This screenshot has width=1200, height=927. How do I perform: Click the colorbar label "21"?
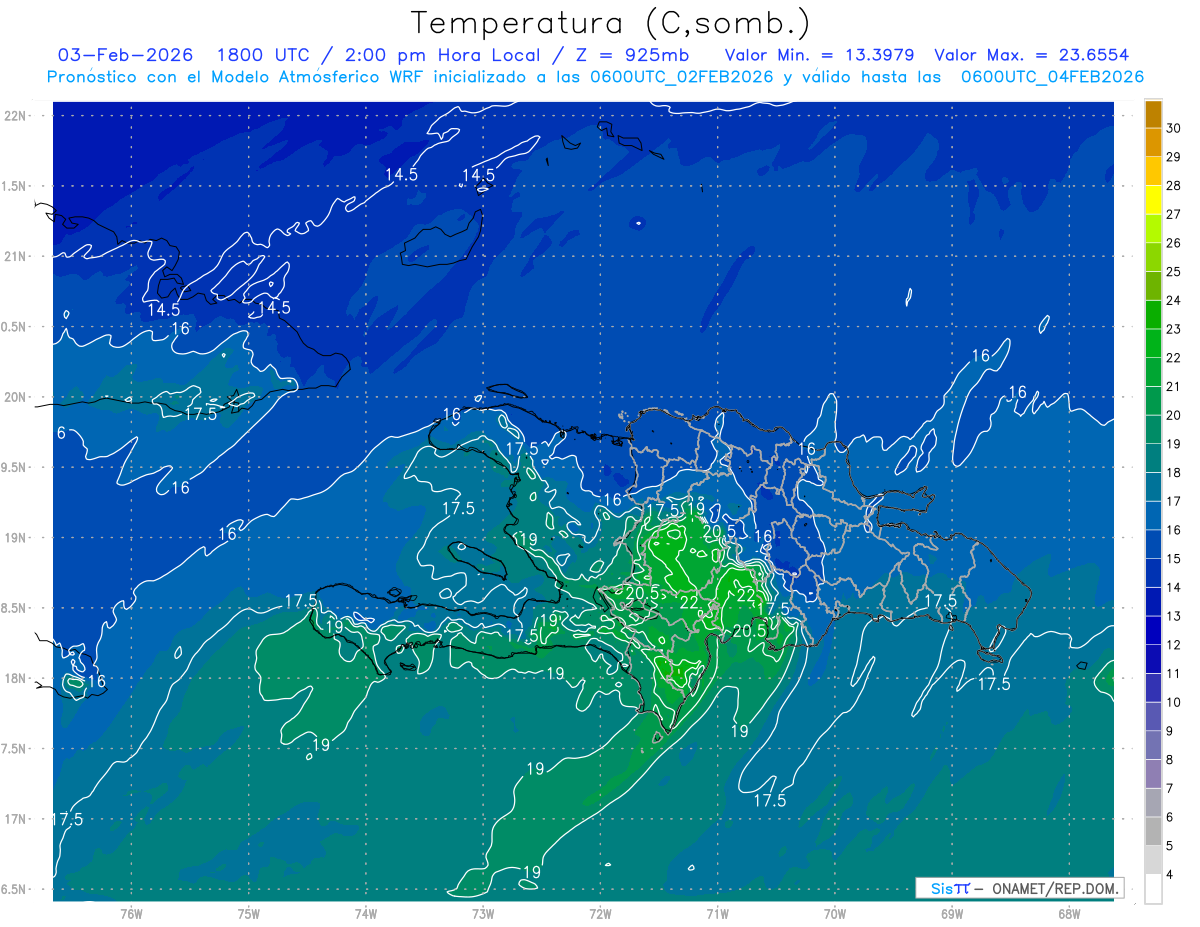[x=1174, y=387]
